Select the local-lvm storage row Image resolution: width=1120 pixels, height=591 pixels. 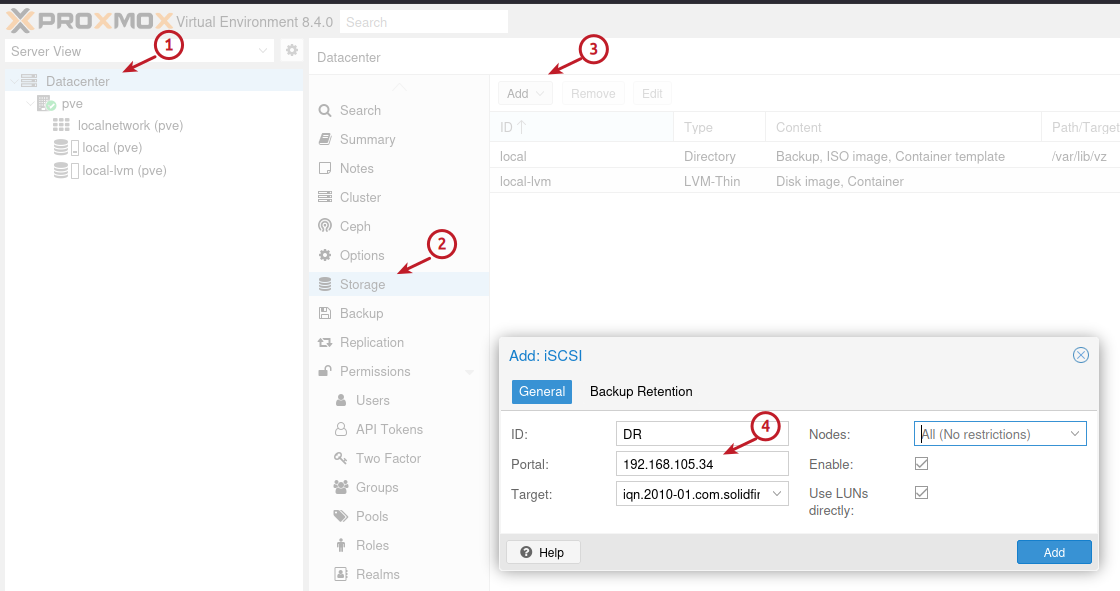pyautogui.click(x=805, y=181)
